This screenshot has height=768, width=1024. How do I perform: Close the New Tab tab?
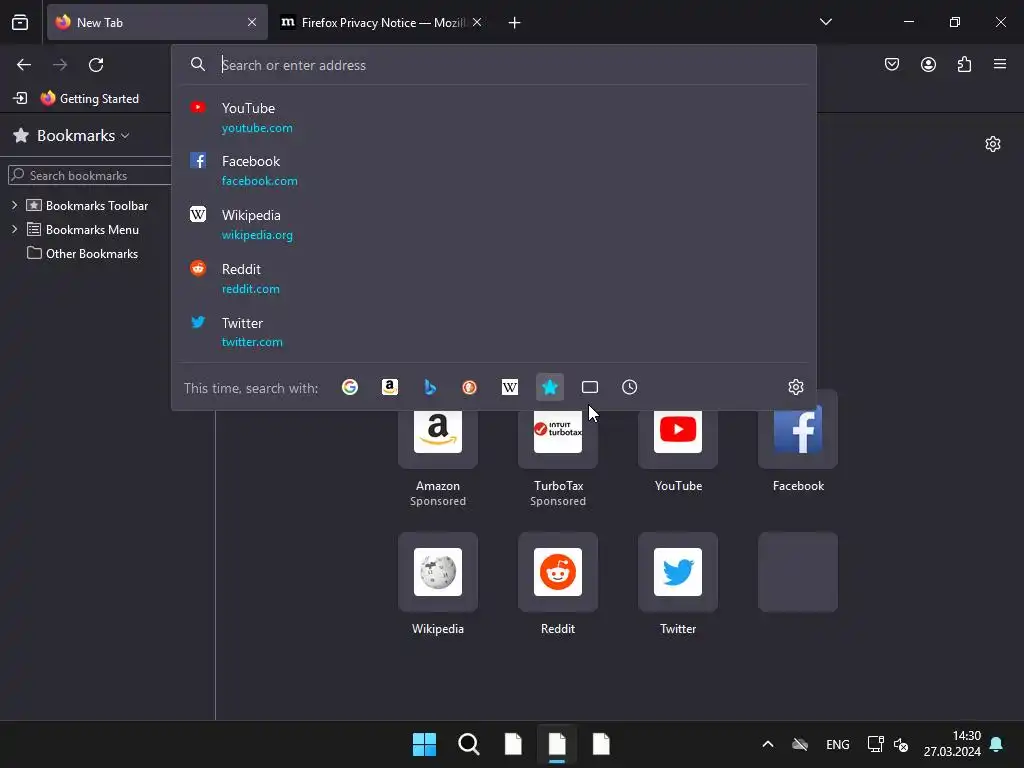click(x=251, y=22)
